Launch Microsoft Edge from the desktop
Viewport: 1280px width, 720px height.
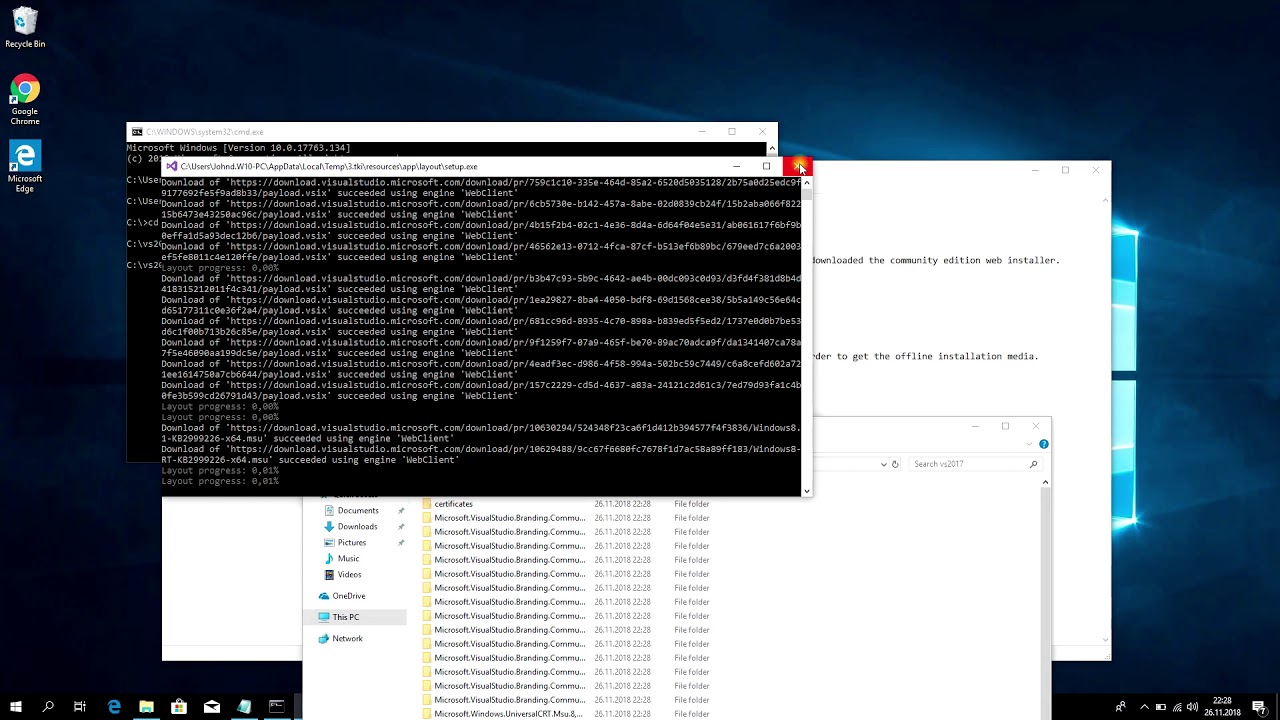point(25,167)
